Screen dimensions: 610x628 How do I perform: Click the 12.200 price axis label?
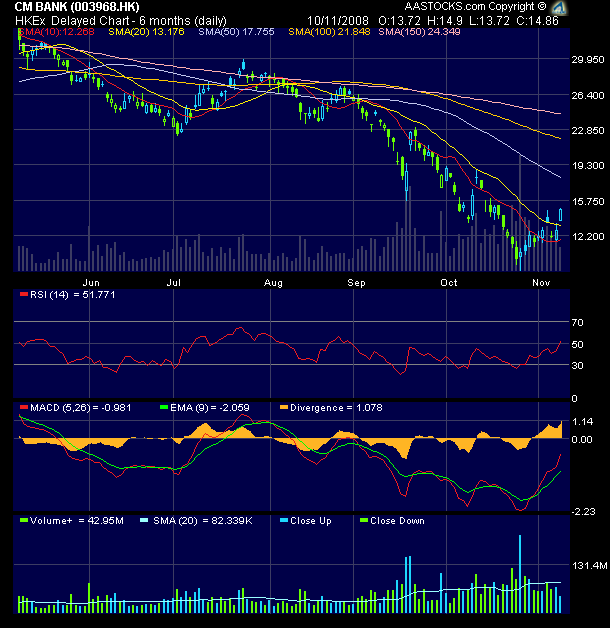click(588, 236)
